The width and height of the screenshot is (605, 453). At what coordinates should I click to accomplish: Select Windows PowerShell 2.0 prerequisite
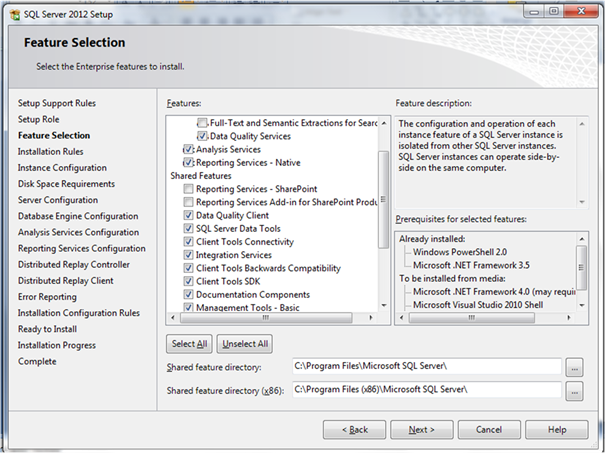point(460,252)
